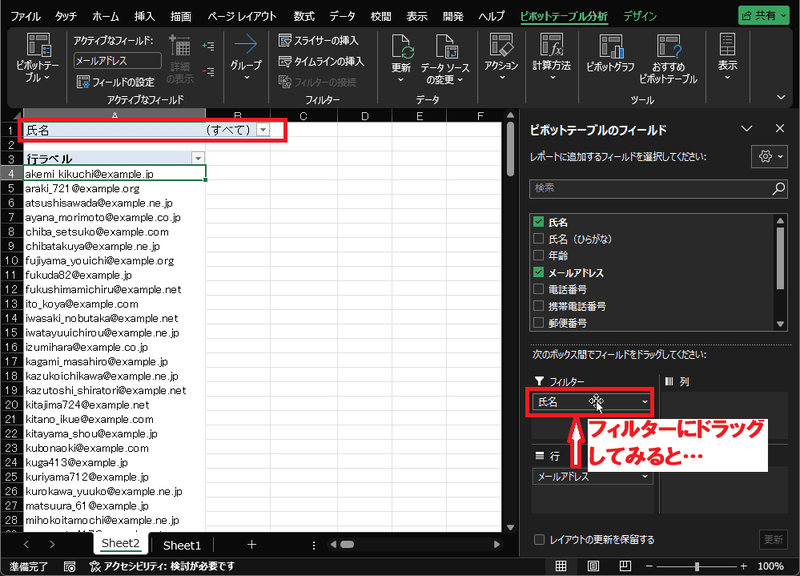This screenshot has width=800, height=576.
Task: Click the horizontal scrollbar thumb
Action: click(347, 544)
